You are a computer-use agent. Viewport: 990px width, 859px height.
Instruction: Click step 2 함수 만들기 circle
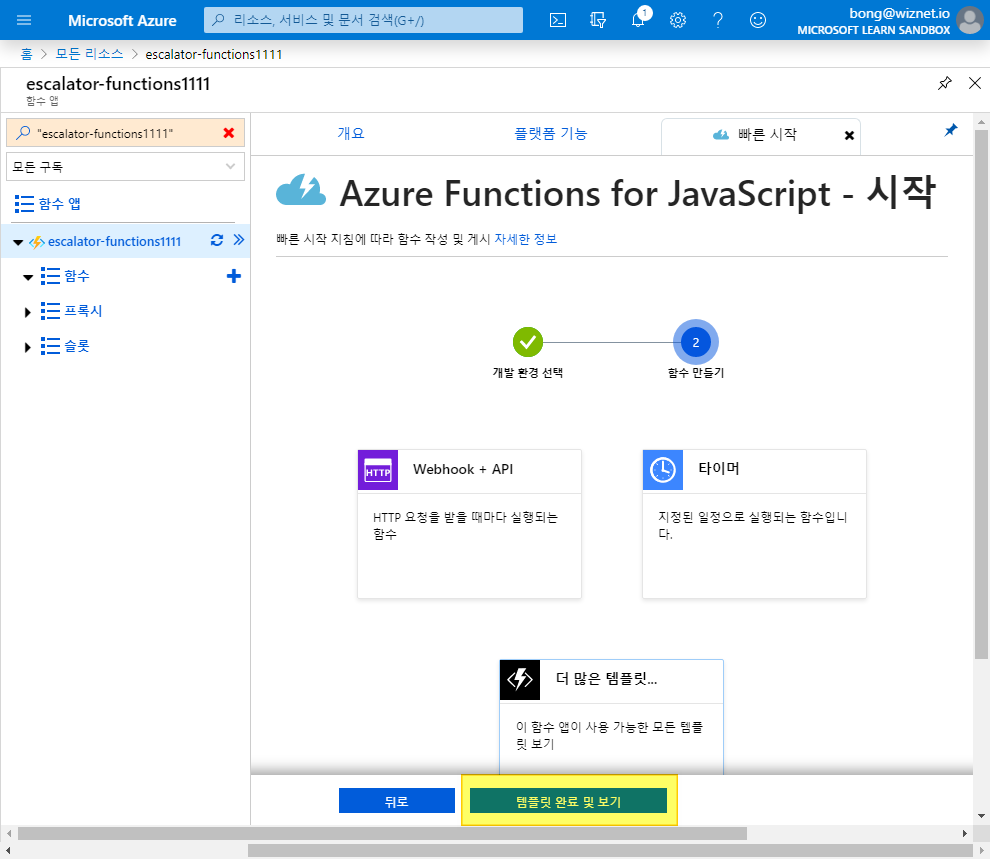tap(696, 342)
